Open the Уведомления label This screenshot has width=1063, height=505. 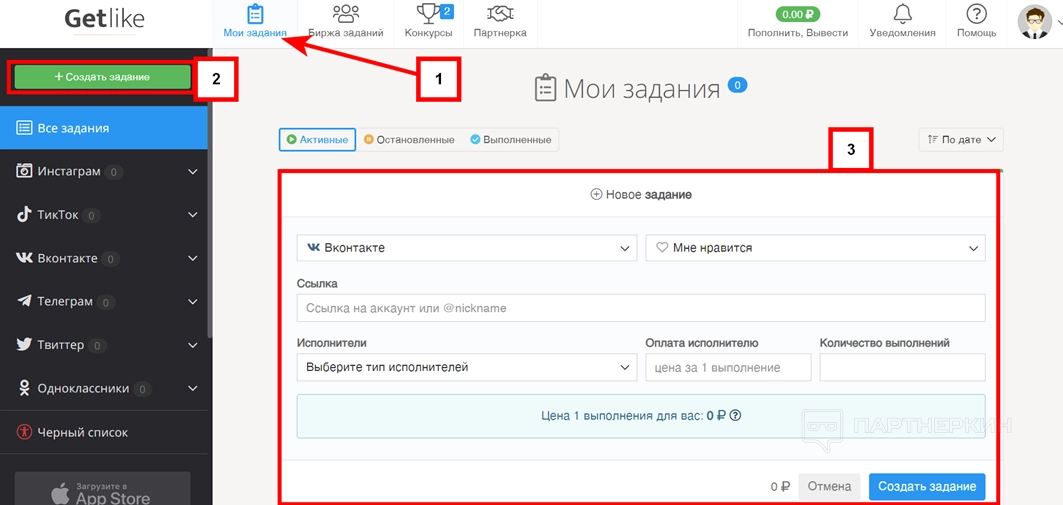coord(902,33)
